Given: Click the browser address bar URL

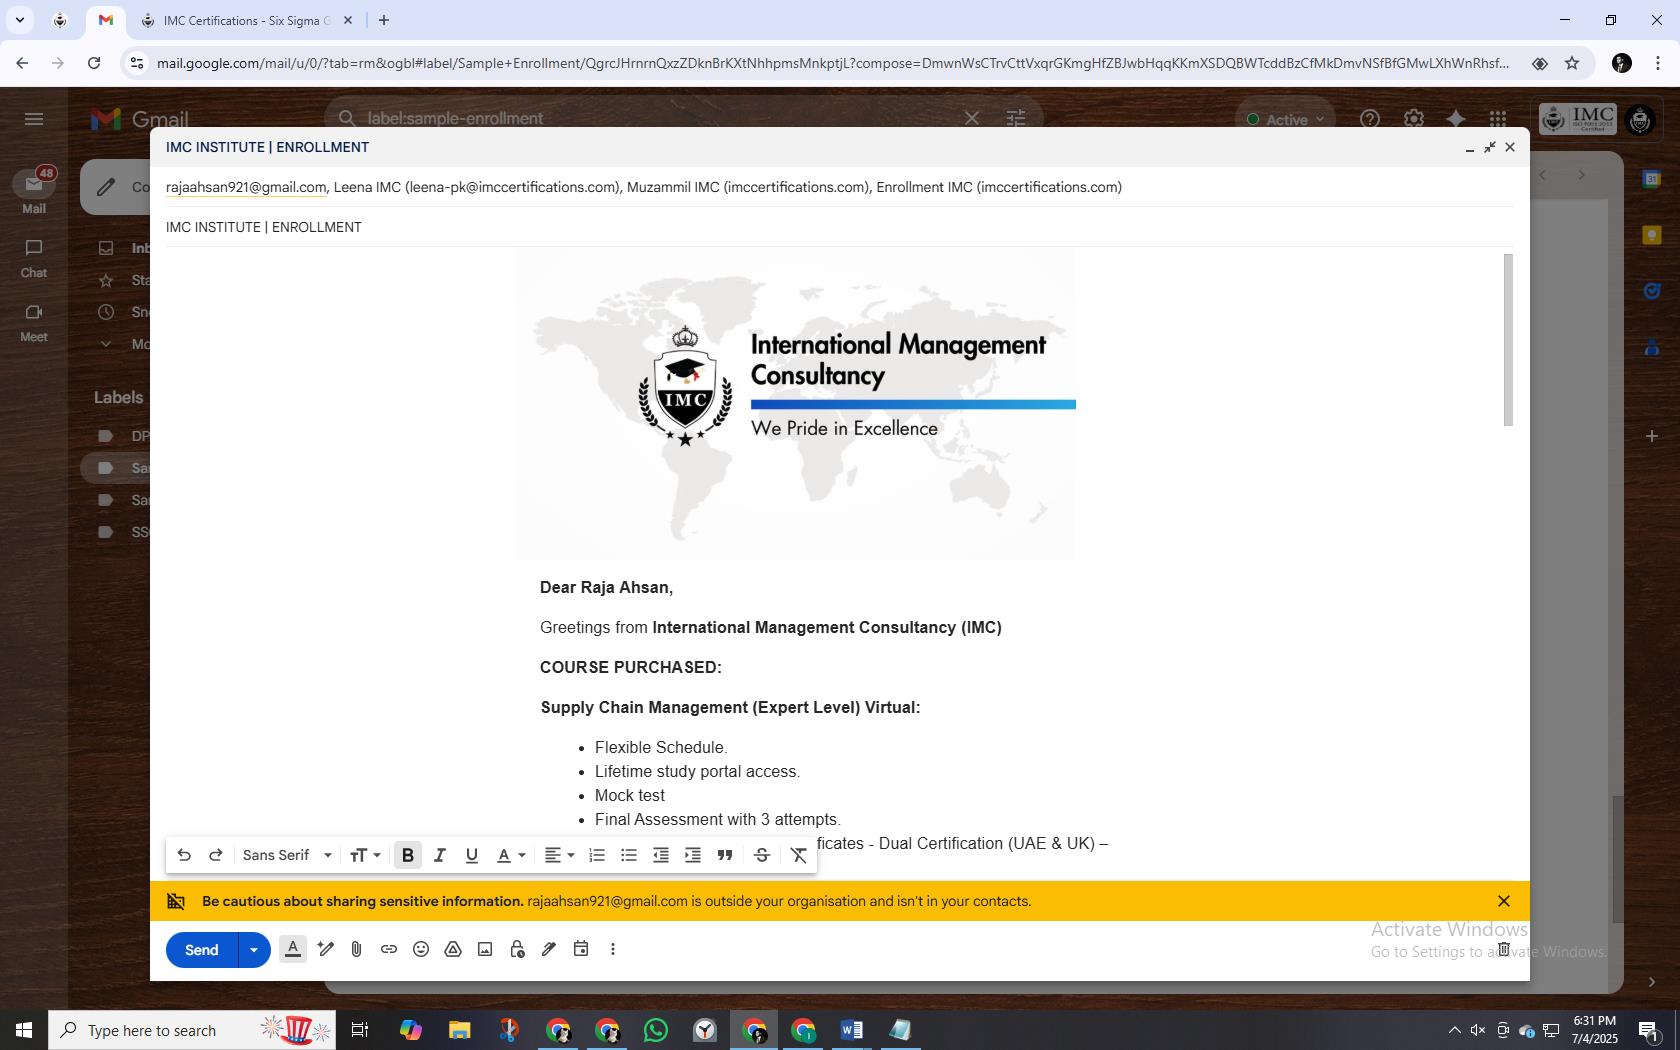Looking at the screenshot, I should coord(832,63).
